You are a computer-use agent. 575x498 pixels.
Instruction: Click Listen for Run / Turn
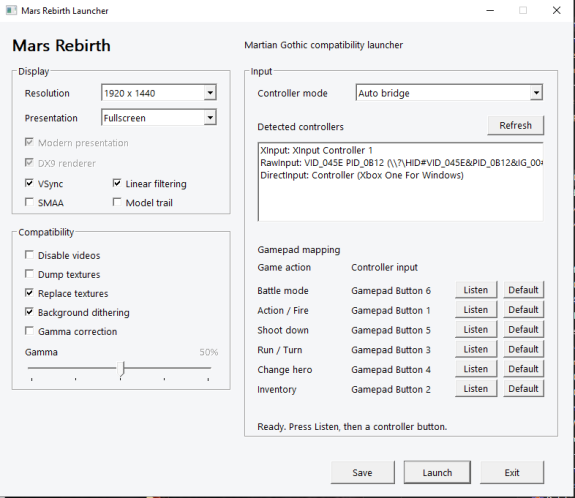pos(476,349)
